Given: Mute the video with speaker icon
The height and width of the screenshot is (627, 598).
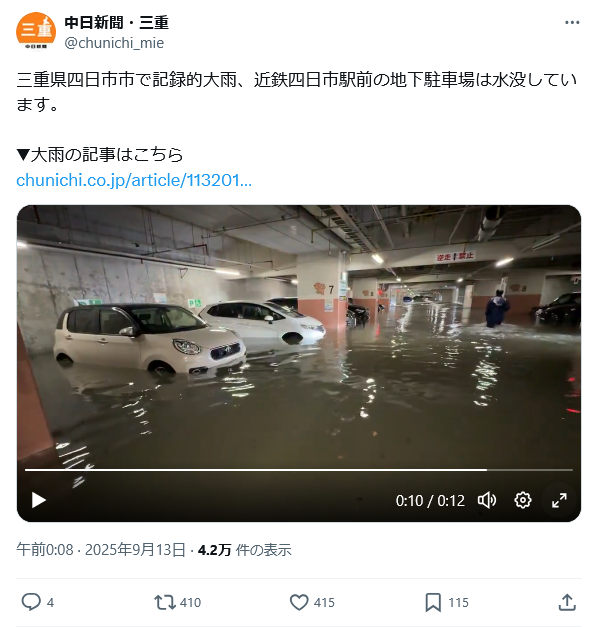Looking at the screenshot, I should 487,500.
